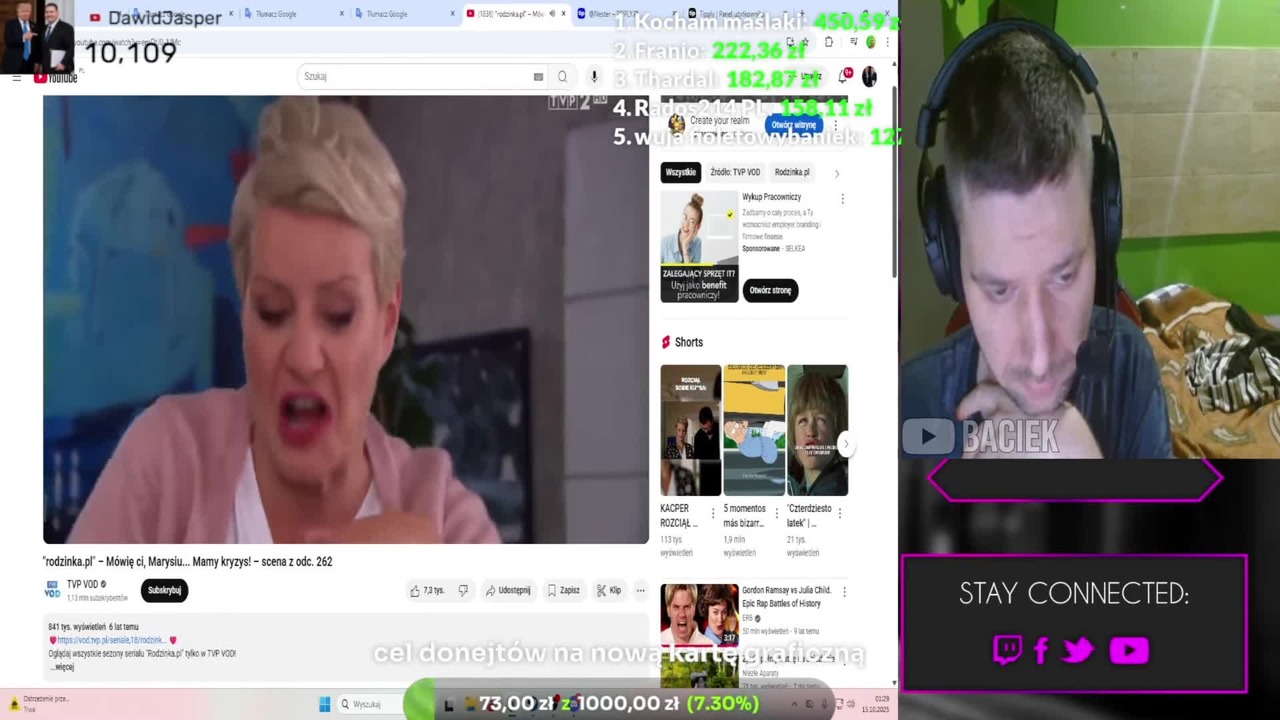This screenshot has height=720, width=1280.
Task: Expand next filter chips arrow
Action: pos(837,173)
